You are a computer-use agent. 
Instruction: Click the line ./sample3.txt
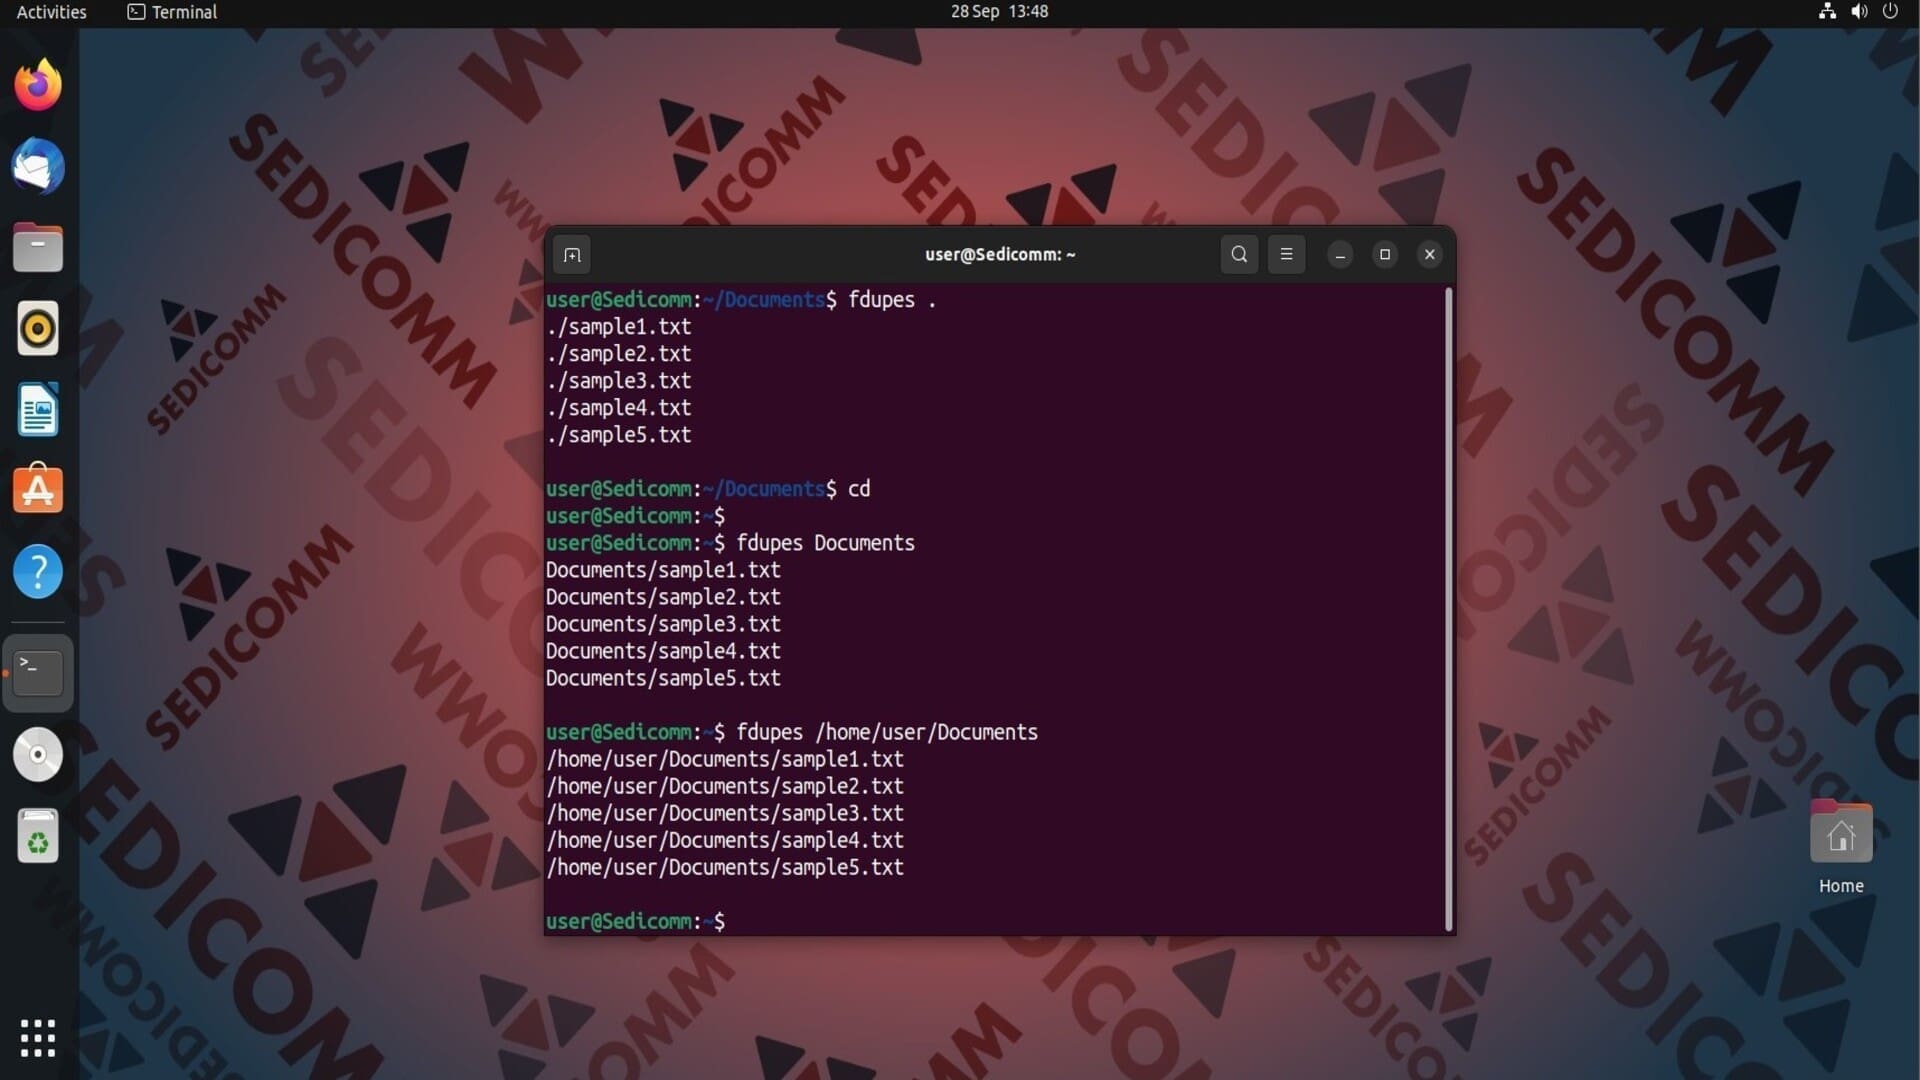tap(618, 381)
